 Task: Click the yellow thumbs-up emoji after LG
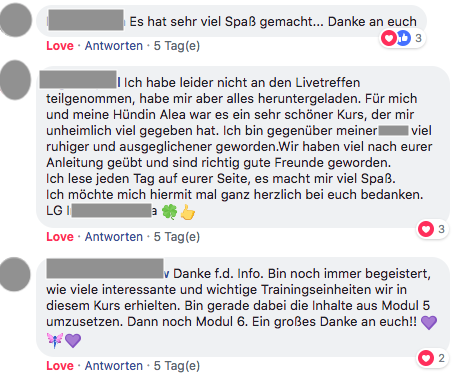click(x=188, y=212)
